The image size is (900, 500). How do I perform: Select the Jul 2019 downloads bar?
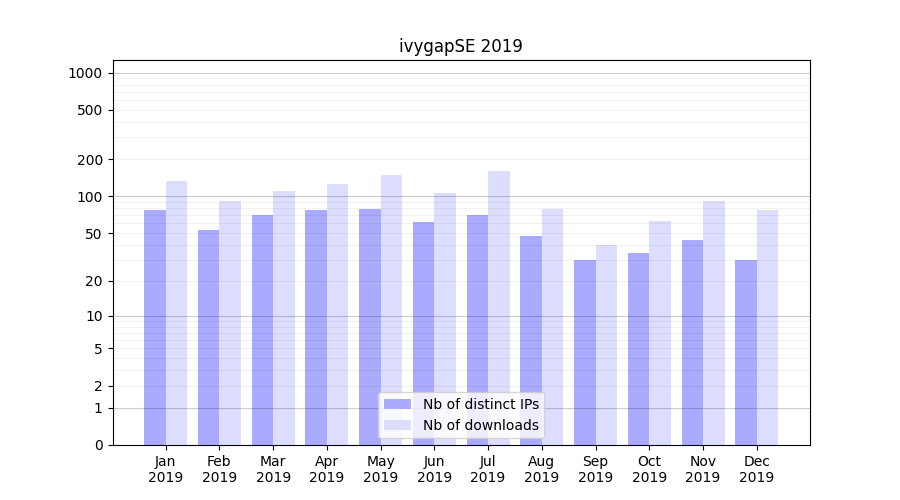click(498, 308)
